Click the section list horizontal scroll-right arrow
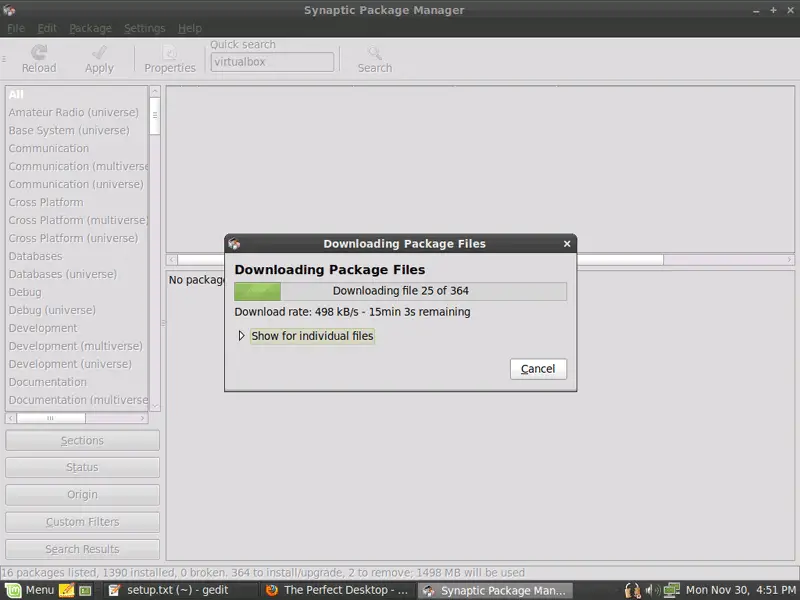The height and width of the screenshot is (600, 800). coord(143,418)
